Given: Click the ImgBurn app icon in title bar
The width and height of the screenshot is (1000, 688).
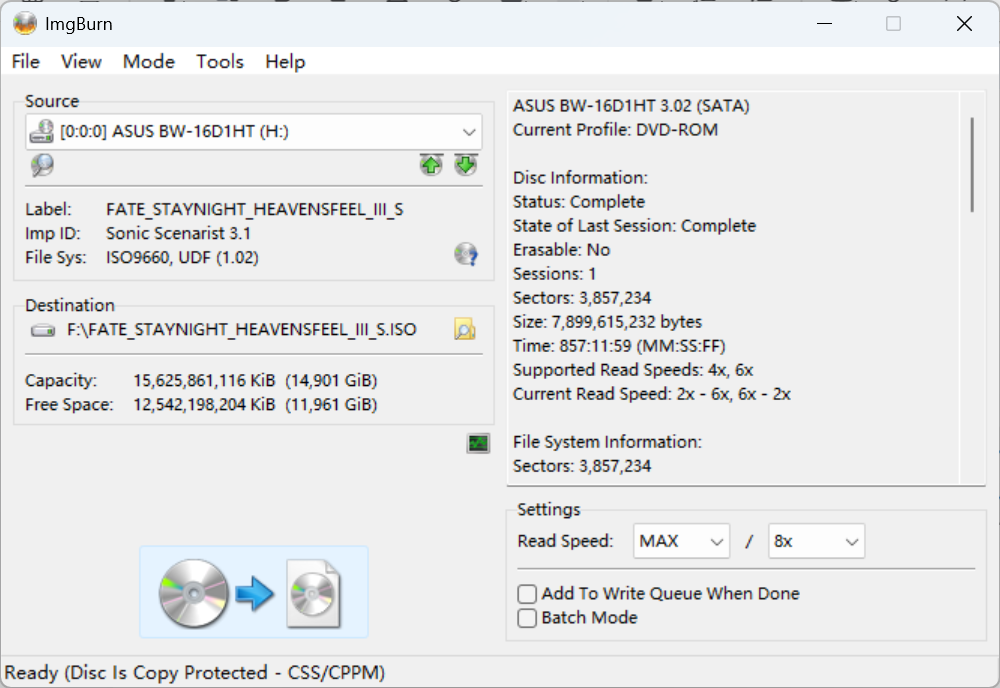Looking at the screenshot, I should click(x=25, y=24).
